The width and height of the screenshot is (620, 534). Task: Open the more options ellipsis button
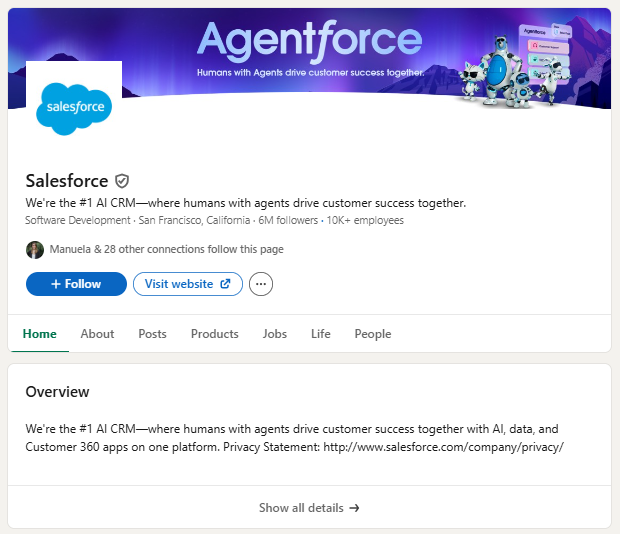[261, 284]
